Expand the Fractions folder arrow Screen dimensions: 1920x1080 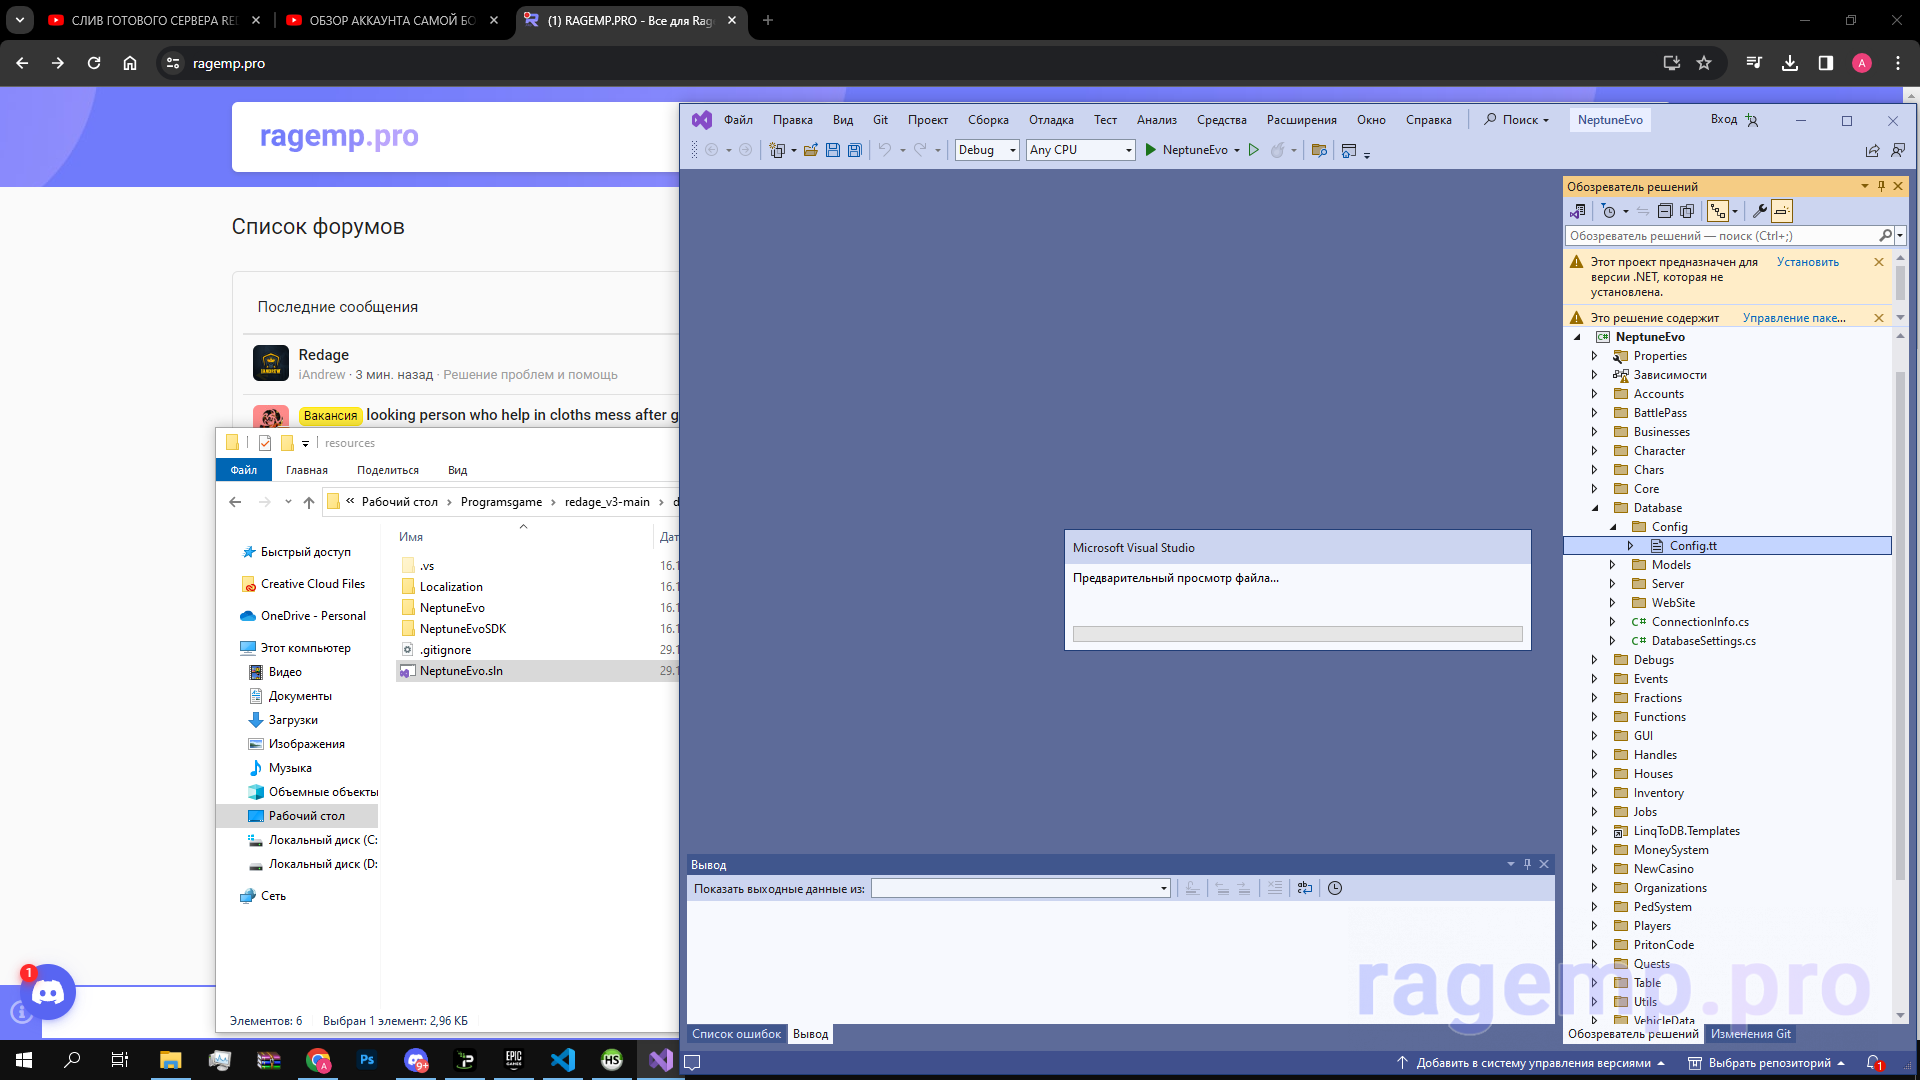click(x=1595, y=698)
